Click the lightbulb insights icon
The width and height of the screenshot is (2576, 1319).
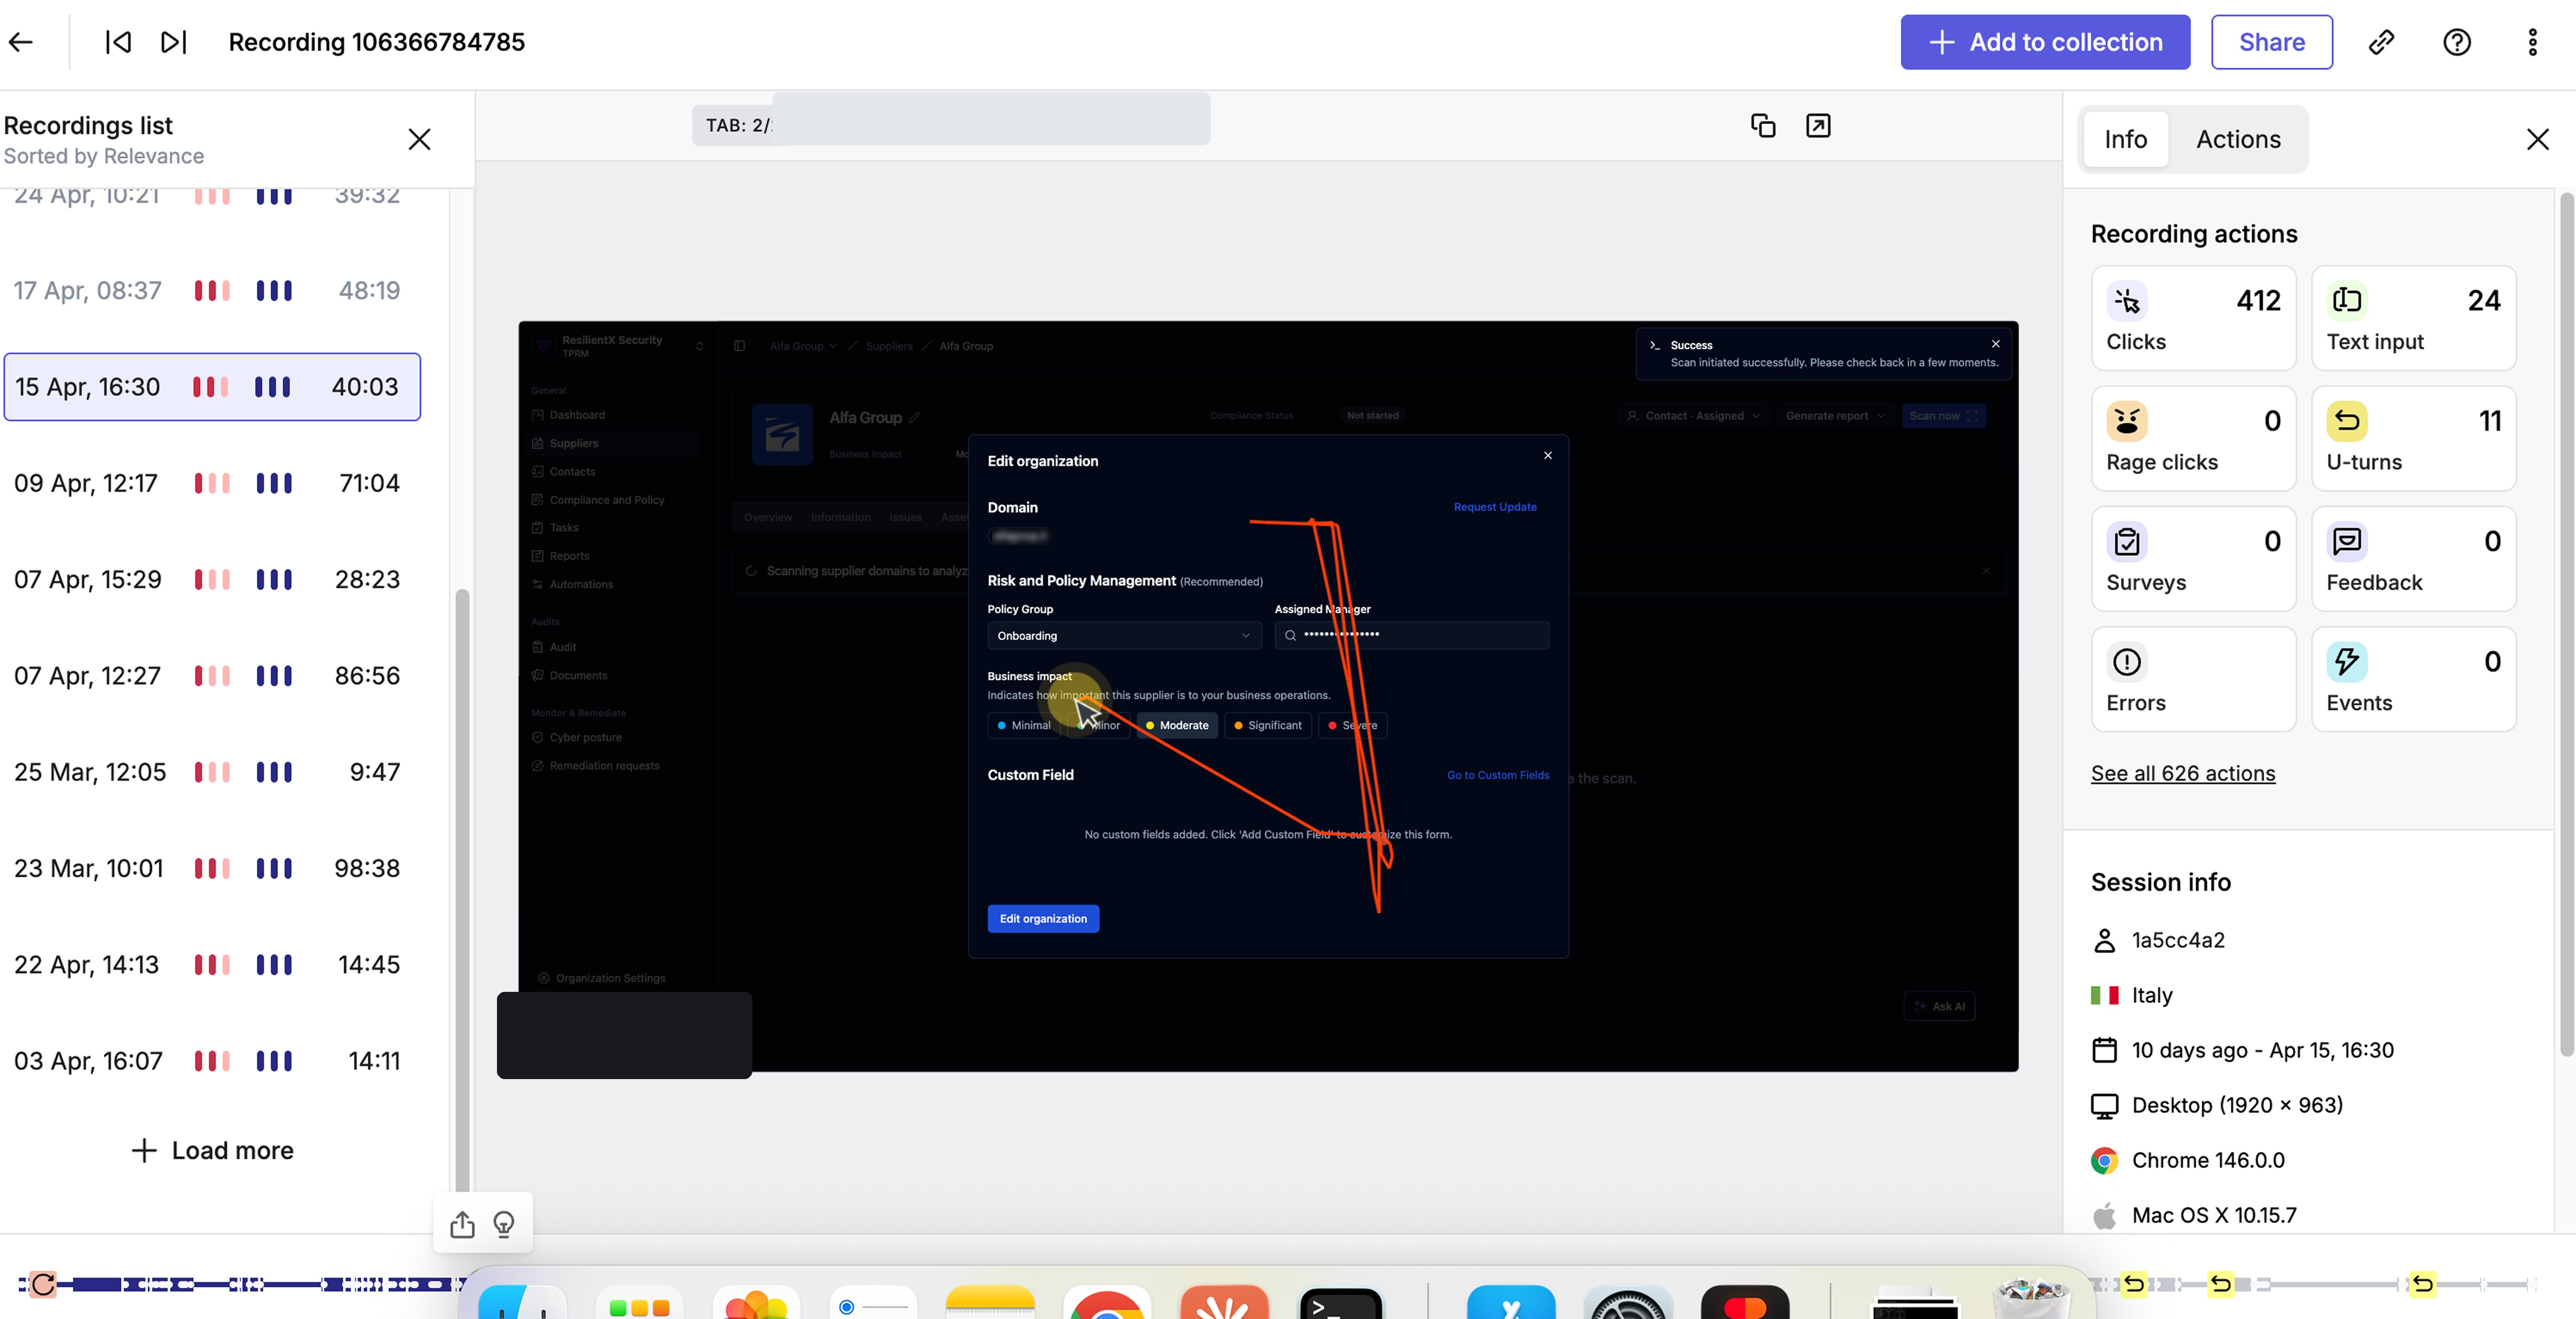click(x=504, y=1224)
